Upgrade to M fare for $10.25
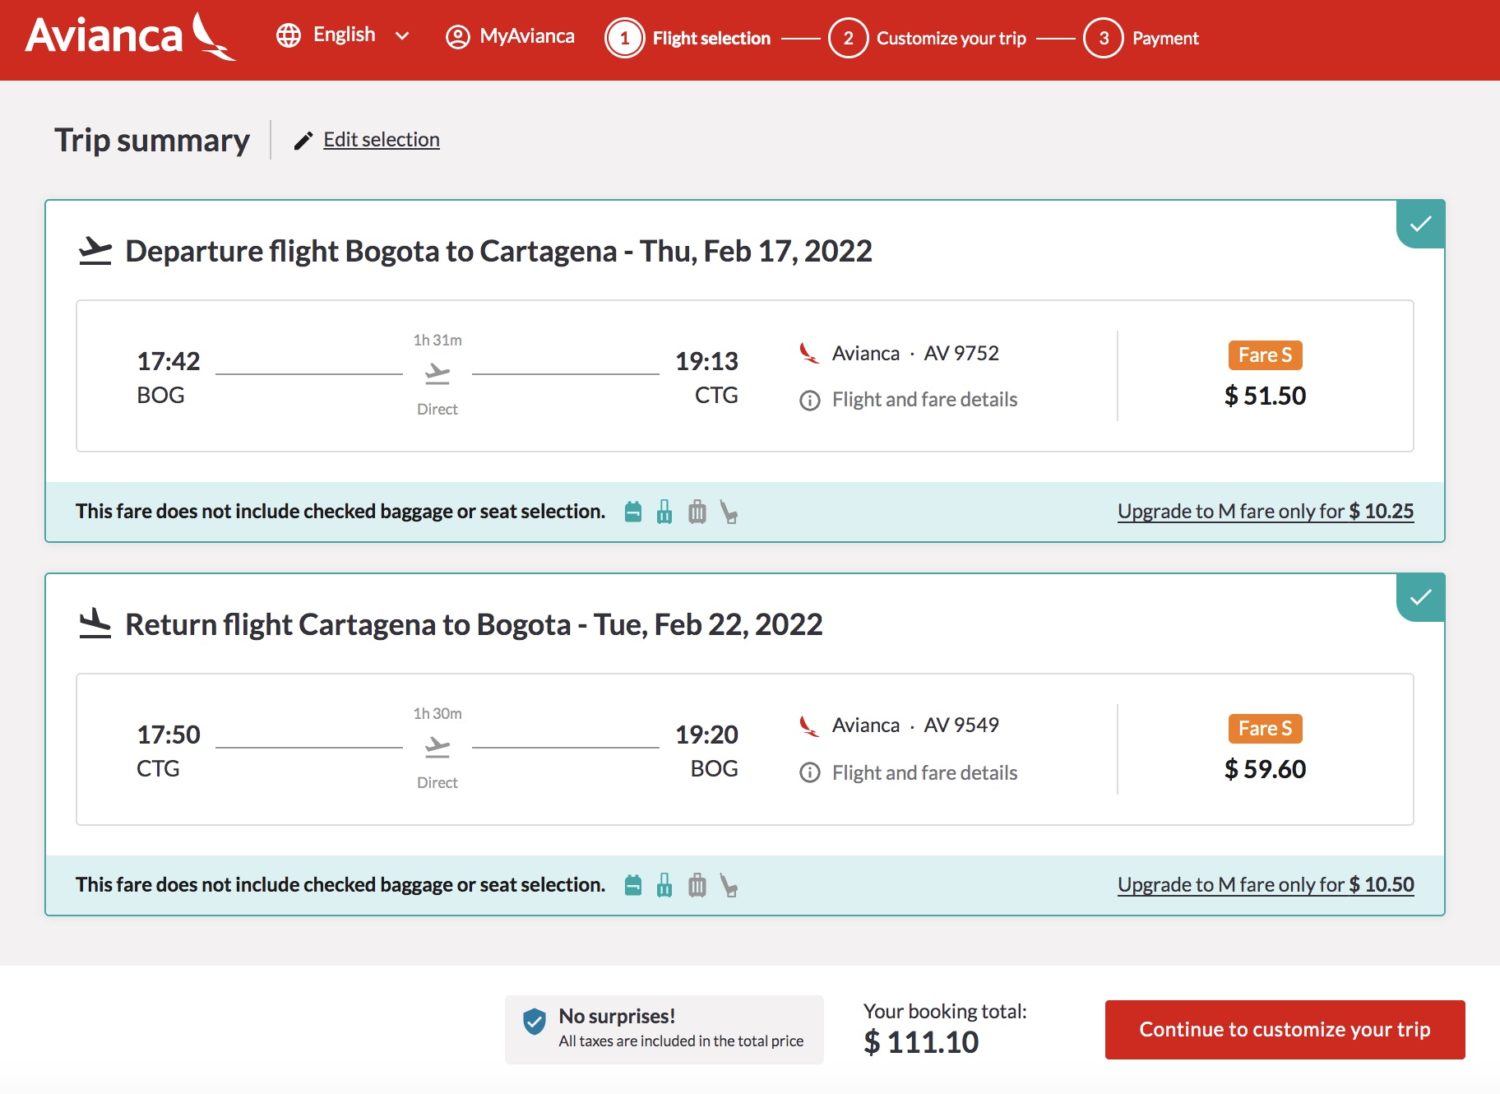The image size is (1500, 1094). (1265, 511)
